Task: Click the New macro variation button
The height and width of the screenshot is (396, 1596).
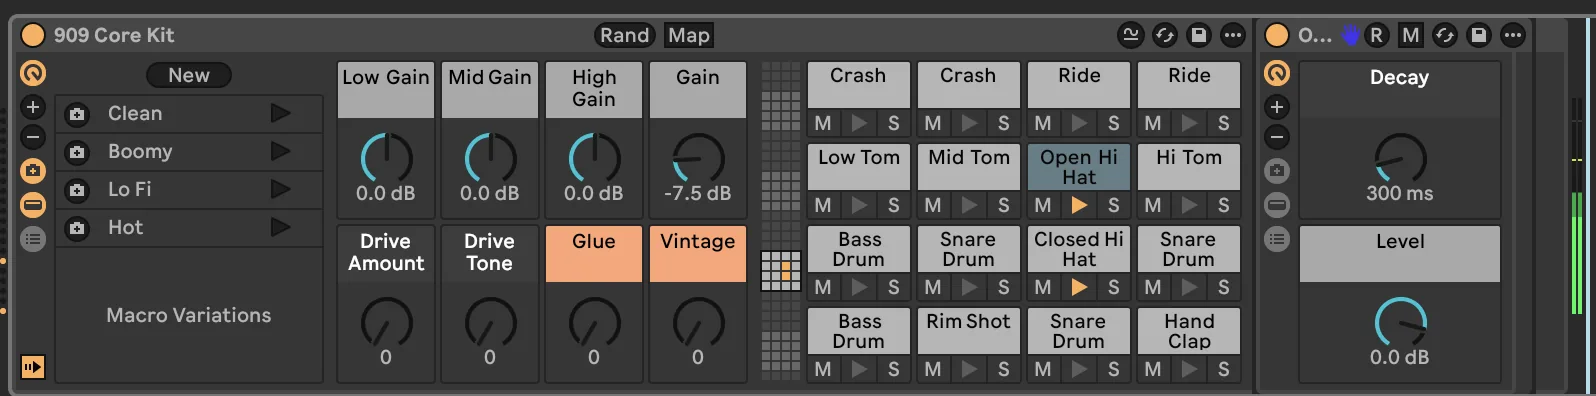Action: click(x=189, y=75)
